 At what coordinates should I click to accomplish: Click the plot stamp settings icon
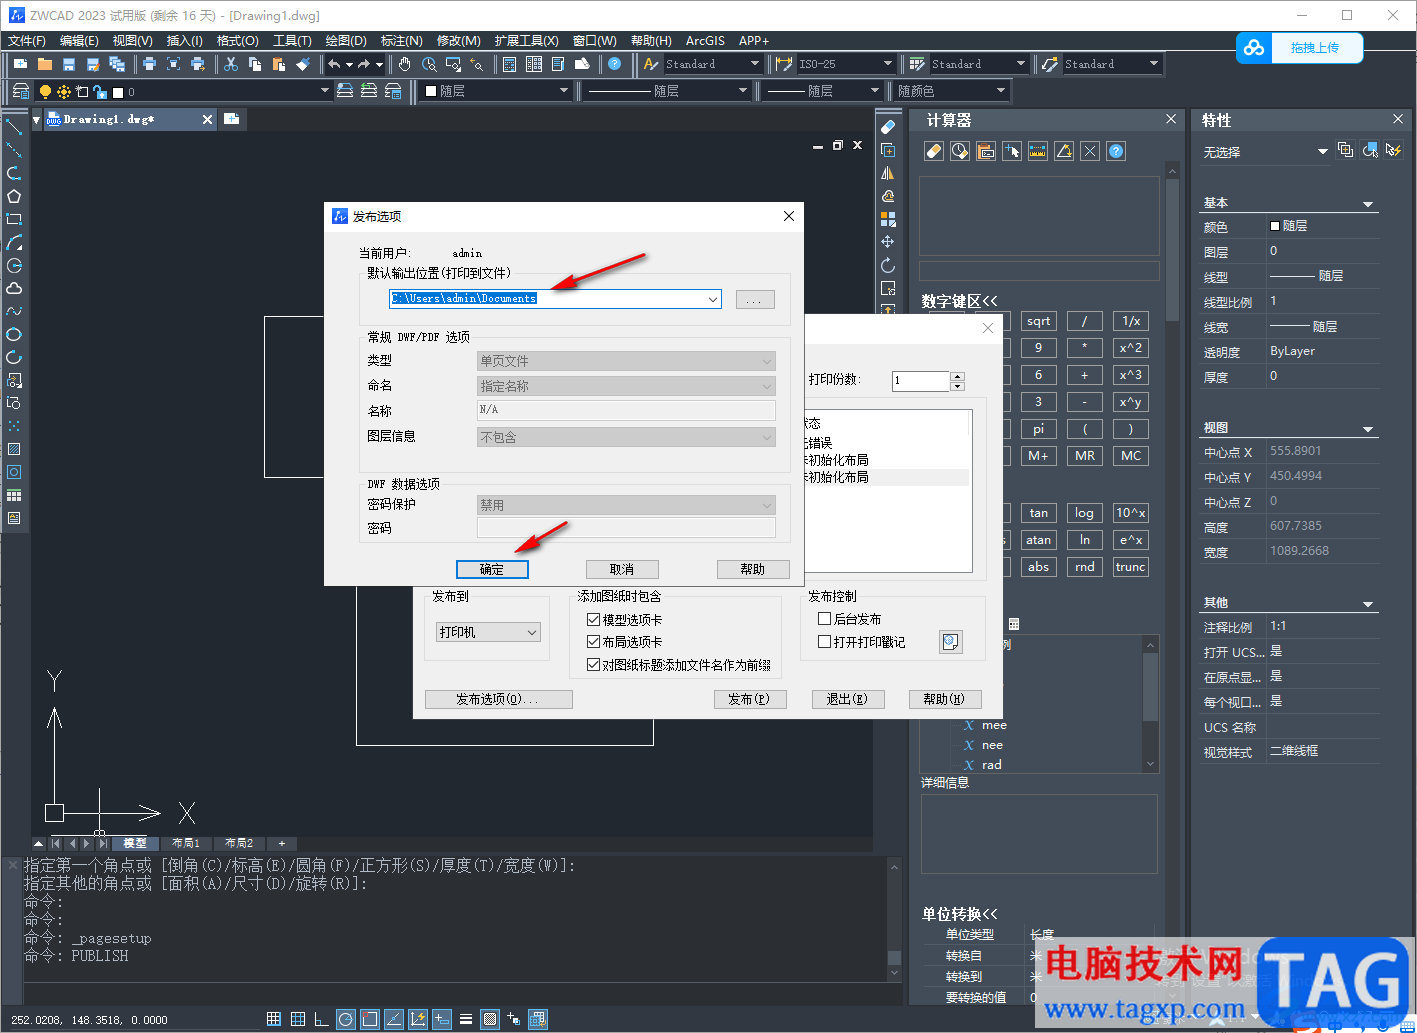click(951, 642)
